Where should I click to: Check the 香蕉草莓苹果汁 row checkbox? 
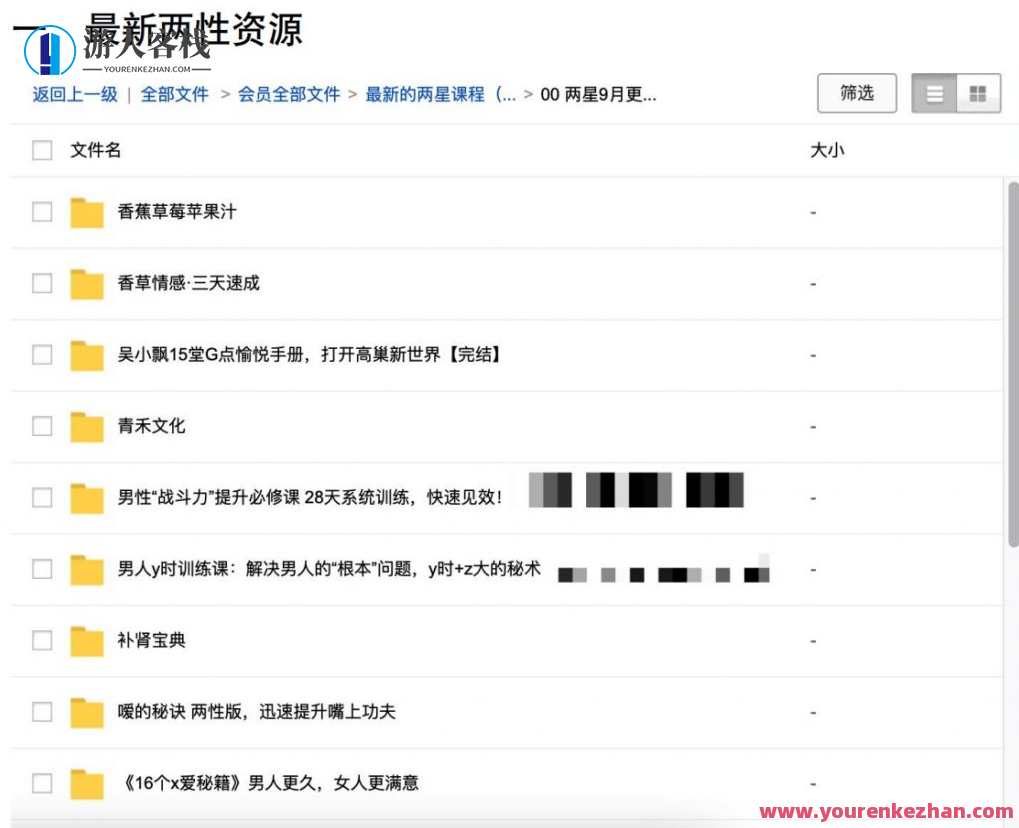(x=41, y=212)
